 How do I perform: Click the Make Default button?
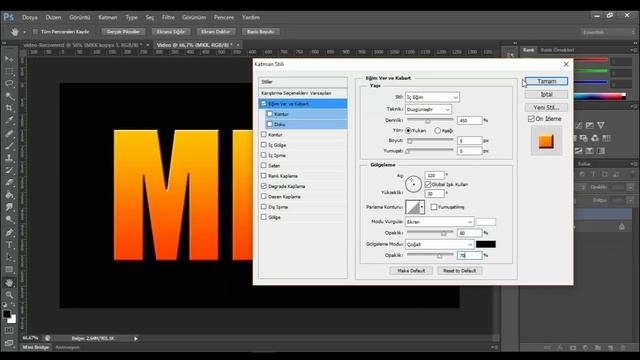coord(411,271)
